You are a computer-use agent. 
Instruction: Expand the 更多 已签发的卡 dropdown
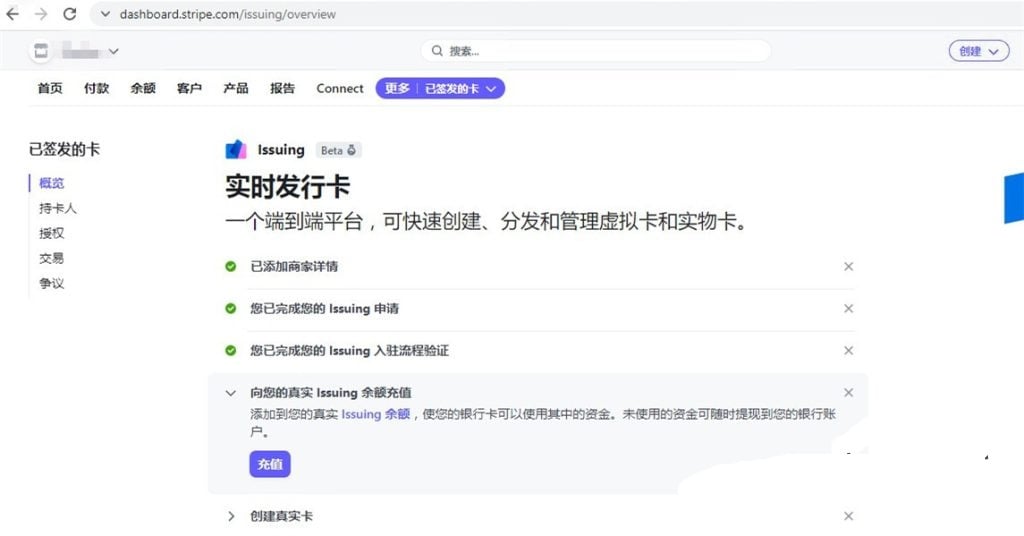point(440,88)
